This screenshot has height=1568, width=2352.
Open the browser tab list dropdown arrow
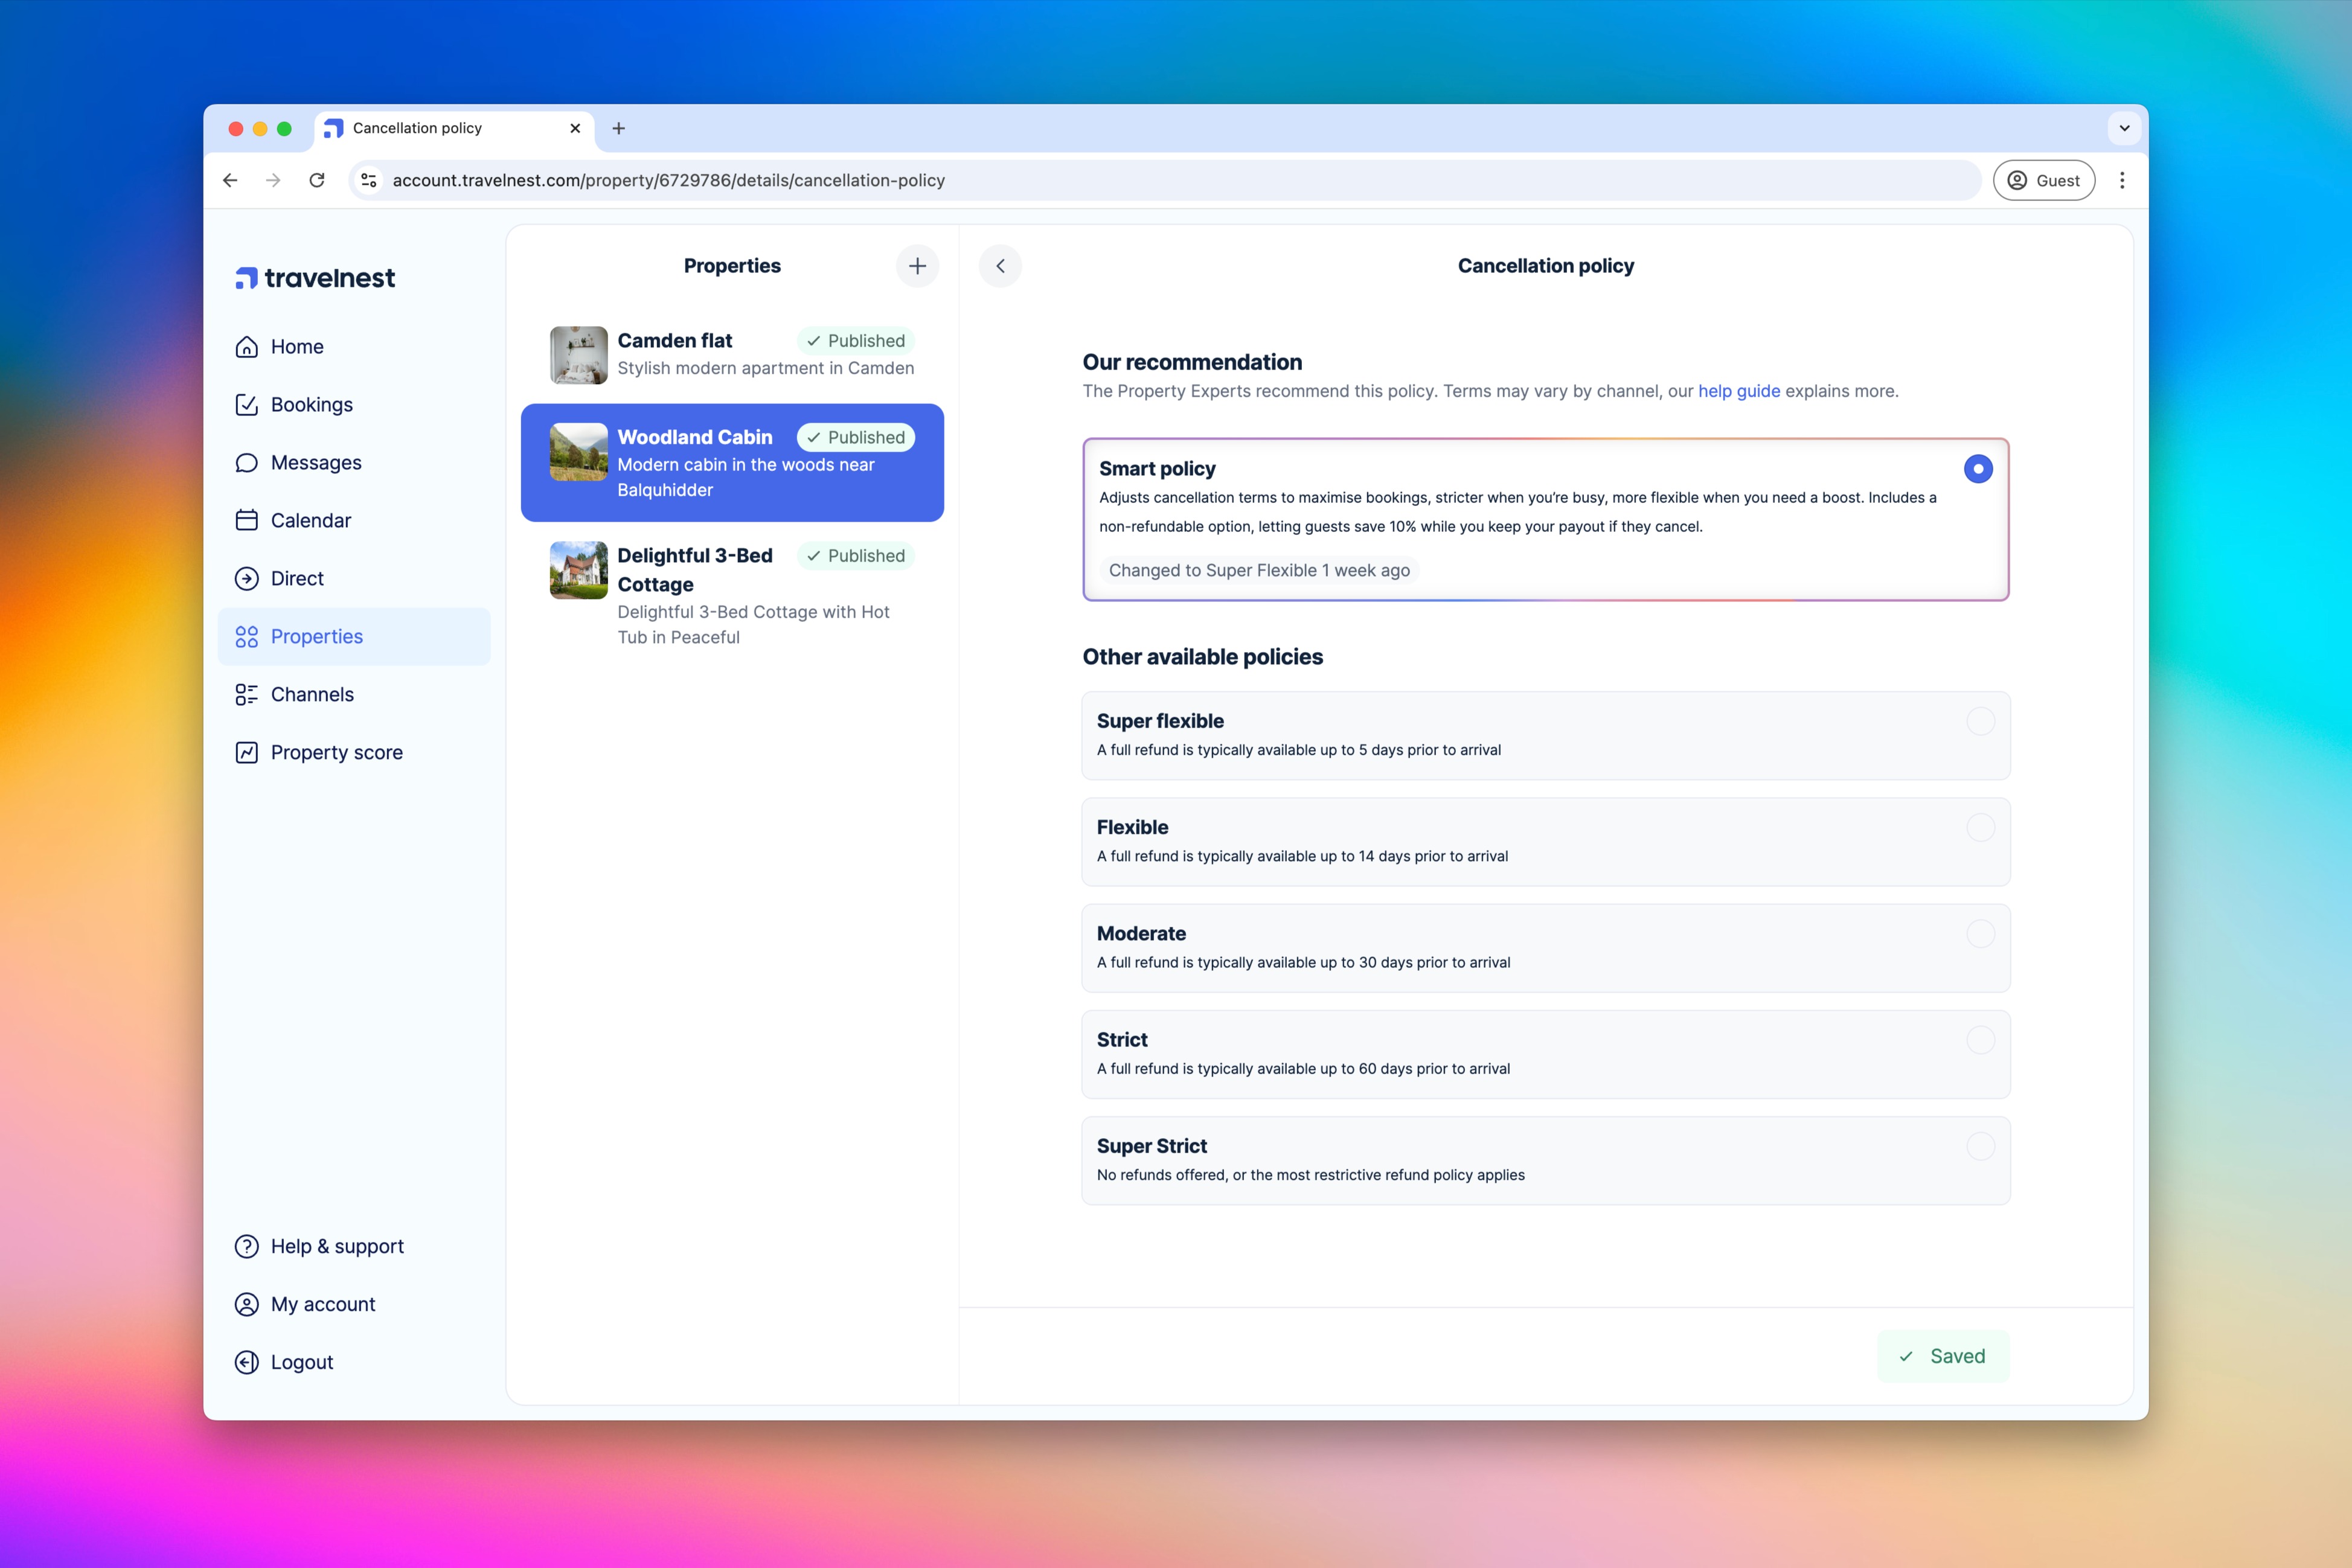tap(2124, 128)
